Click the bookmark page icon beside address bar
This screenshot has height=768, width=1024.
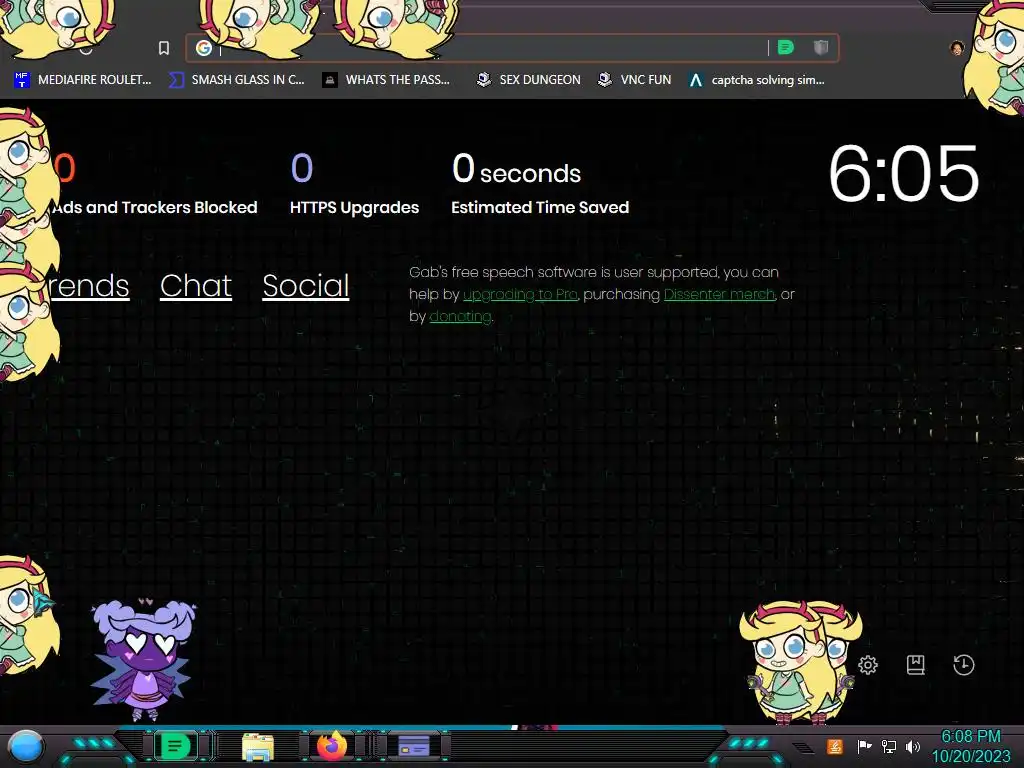coord(164,48)
